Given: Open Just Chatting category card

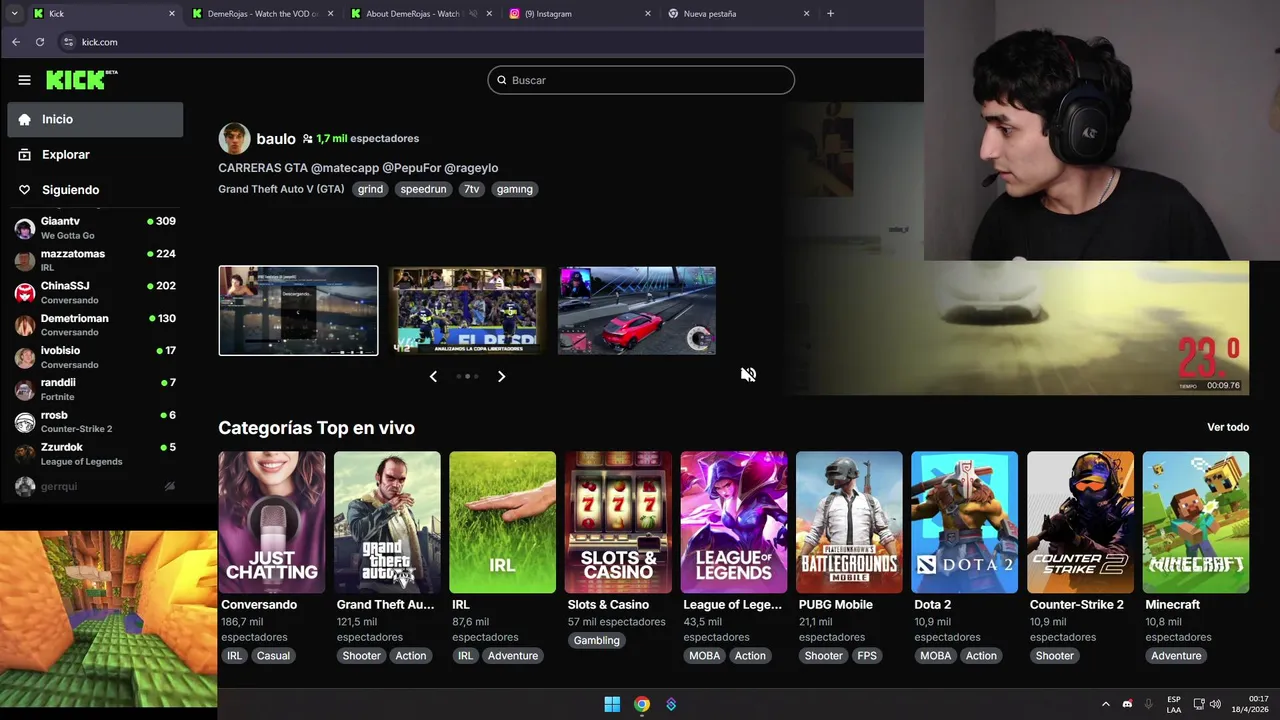Looking at the screenshot, I should click(272, 522).
